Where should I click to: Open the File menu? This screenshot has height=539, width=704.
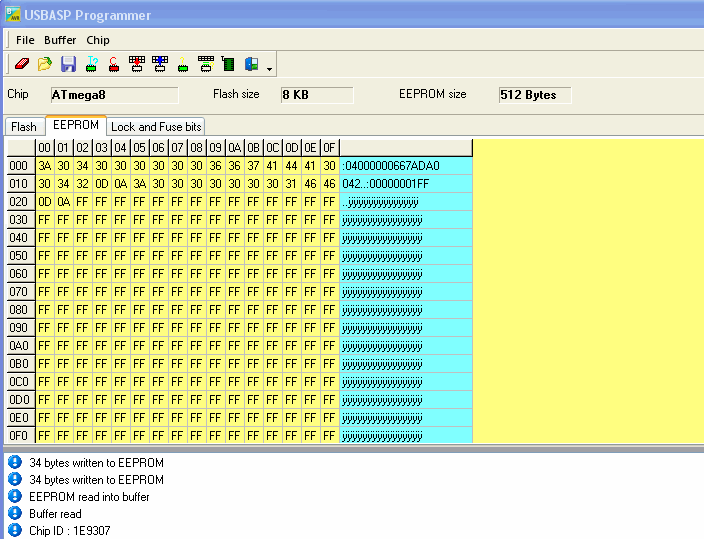point(25,40)
